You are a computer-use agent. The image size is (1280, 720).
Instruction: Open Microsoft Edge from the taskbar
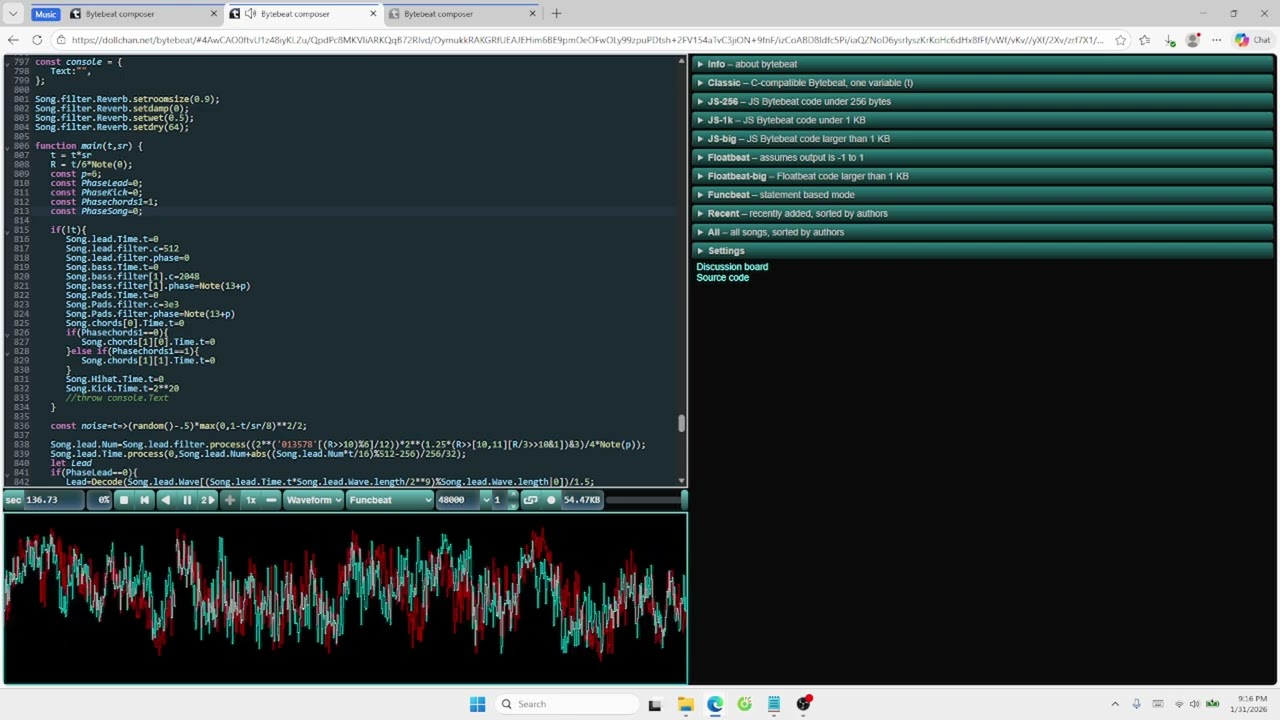[x=715, y=704]
